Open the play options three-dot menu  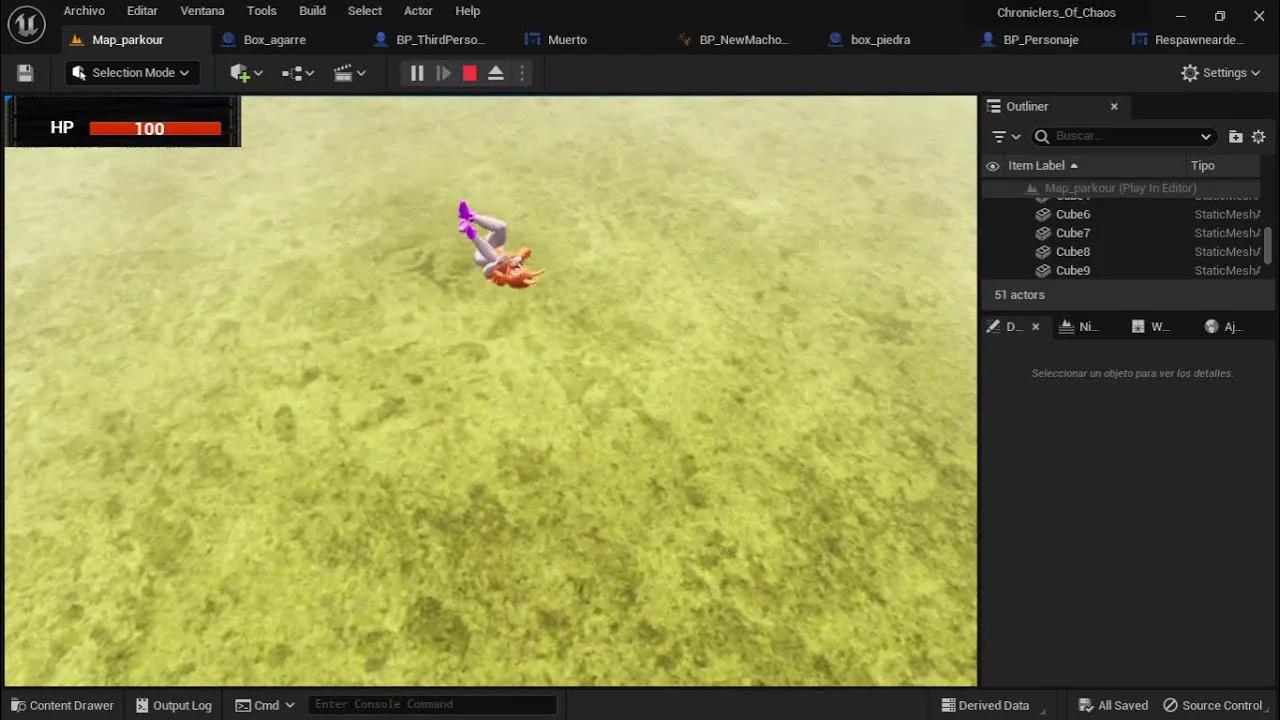pos(522,73)
